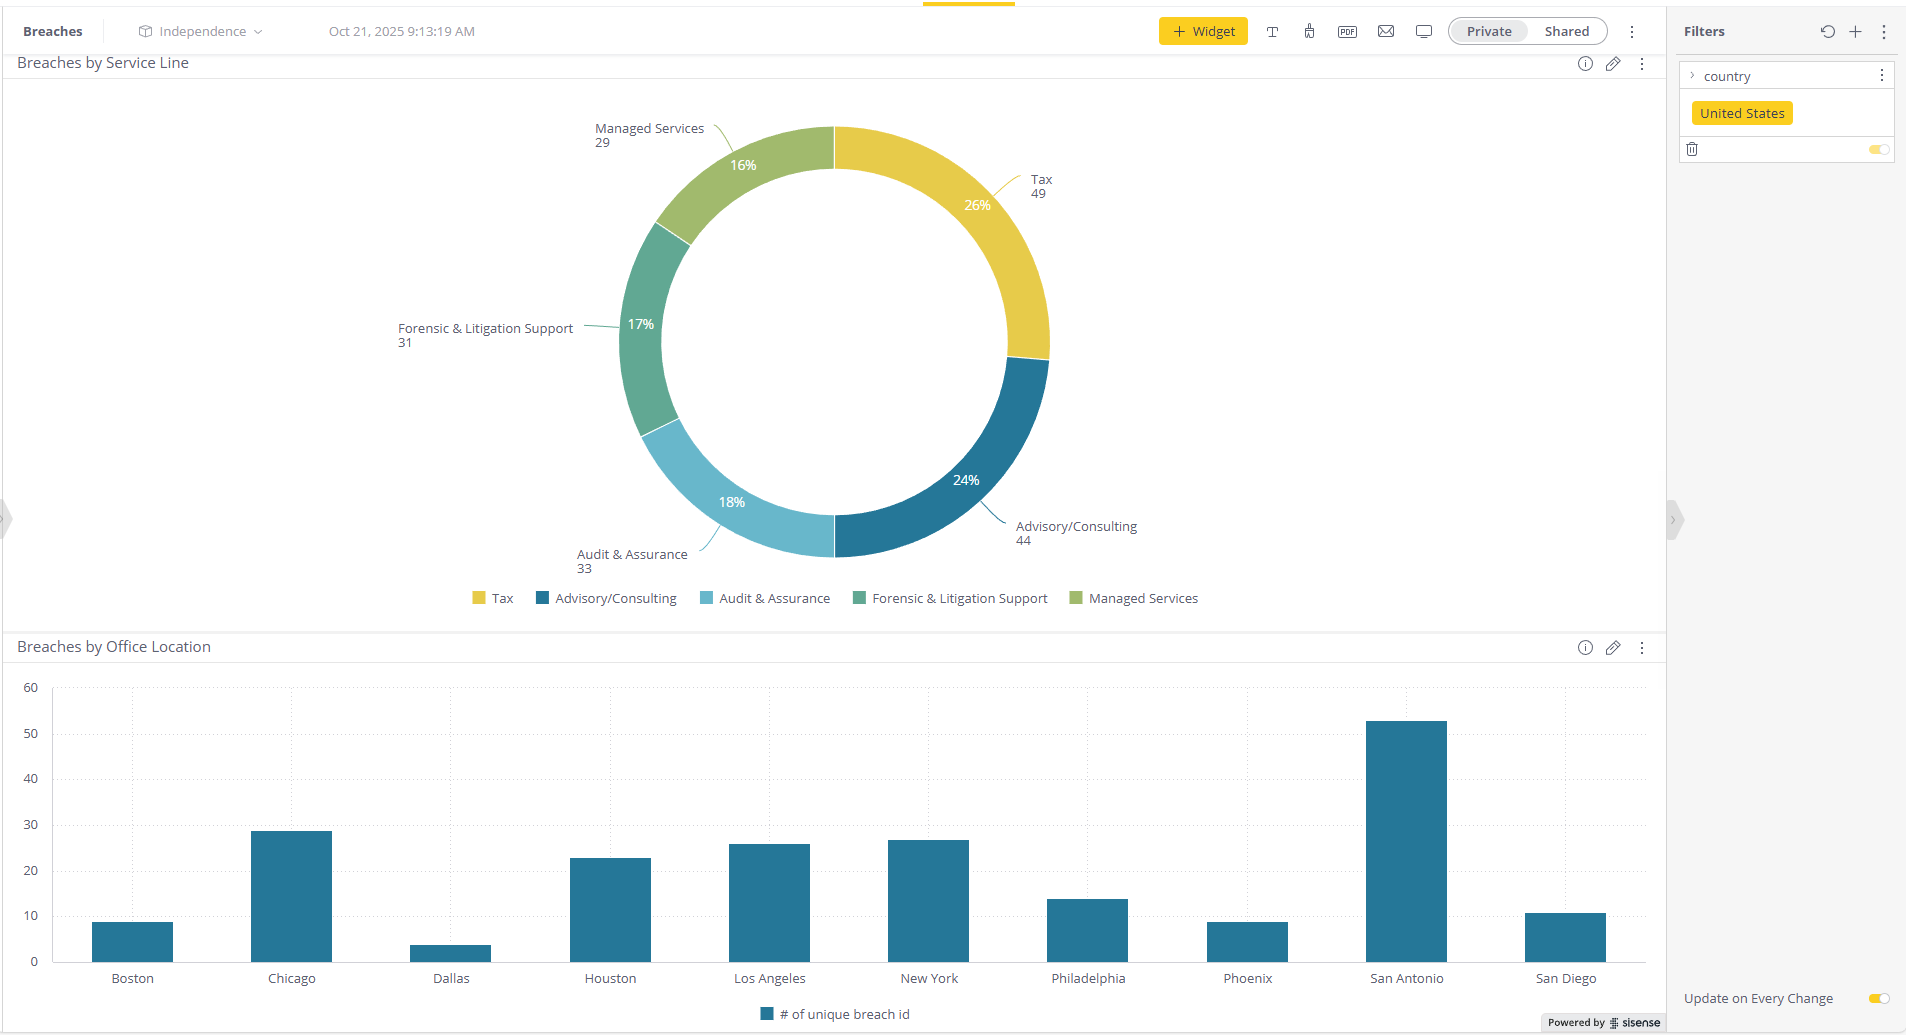Toggle the country filter on or off

tap(1877, 149)
